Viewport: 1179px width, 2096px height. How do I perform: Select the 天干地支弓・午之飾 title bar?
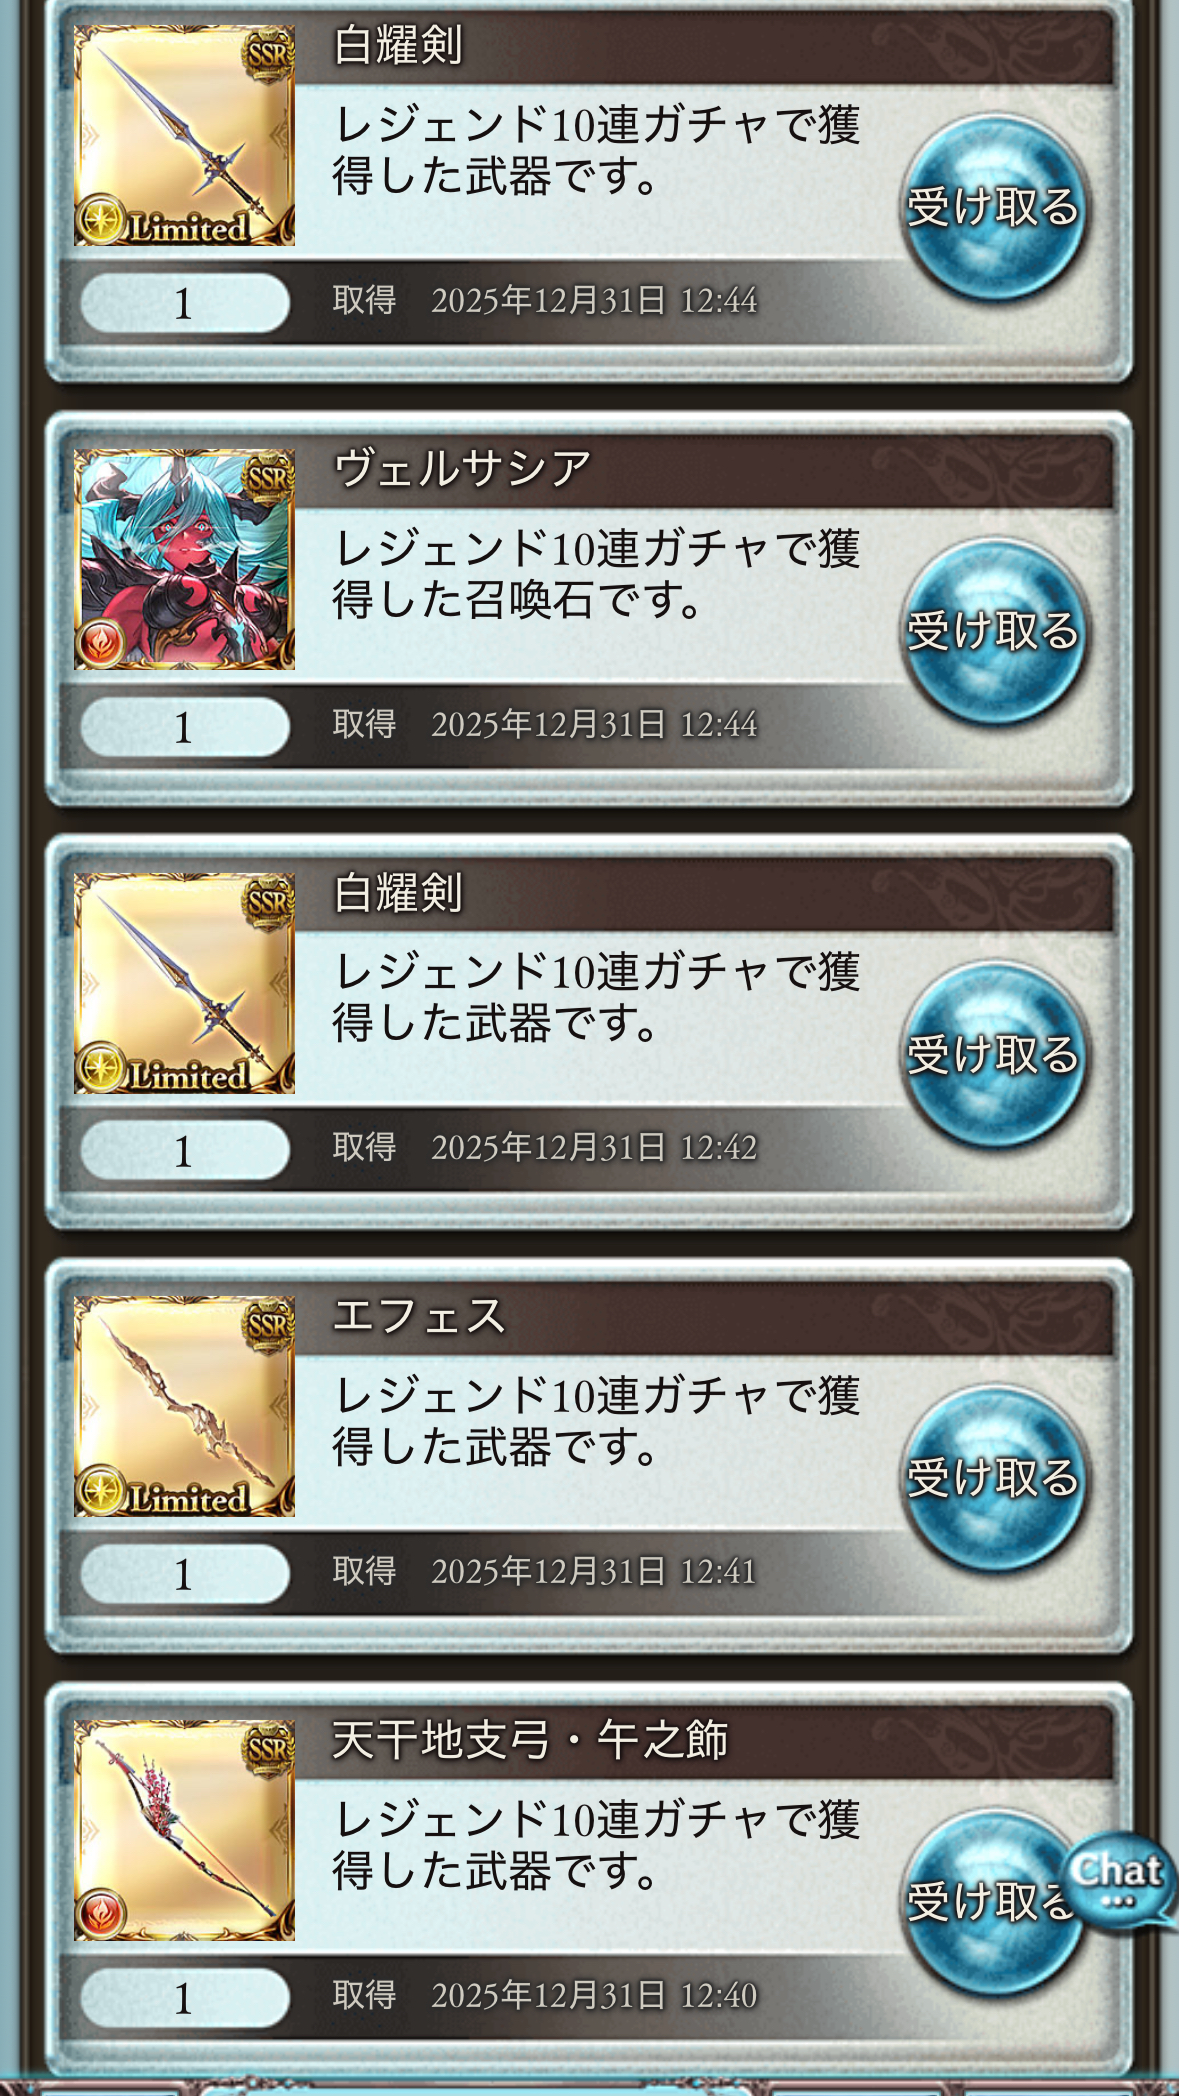click(x=704, y=1741)
